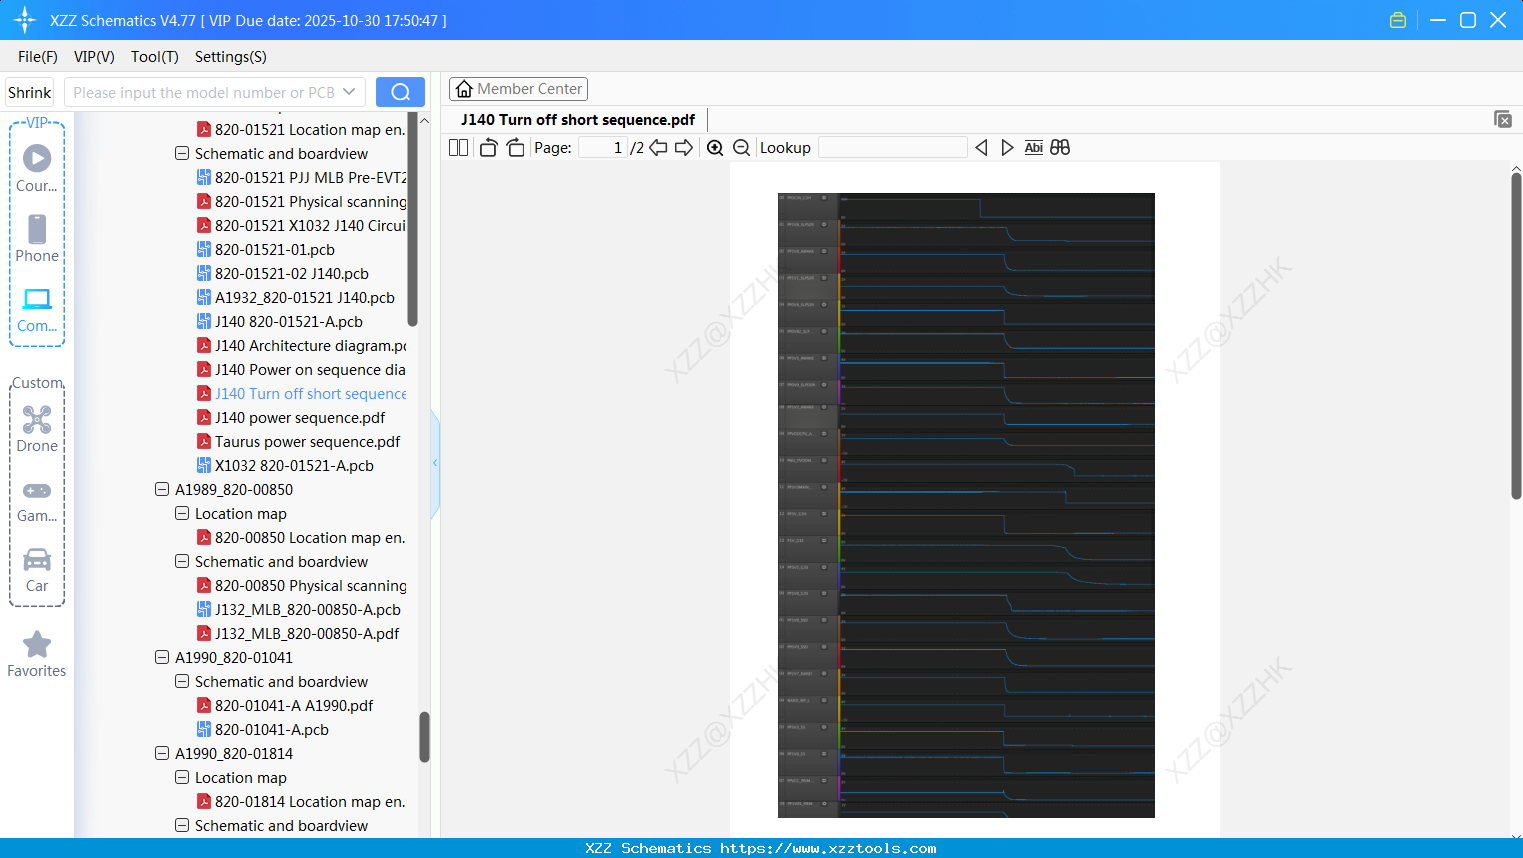Toggle two-page layout view in PDF toolbar
Image resolution: width=1523 pixels, height=858 pixels.
click(458, 147)
